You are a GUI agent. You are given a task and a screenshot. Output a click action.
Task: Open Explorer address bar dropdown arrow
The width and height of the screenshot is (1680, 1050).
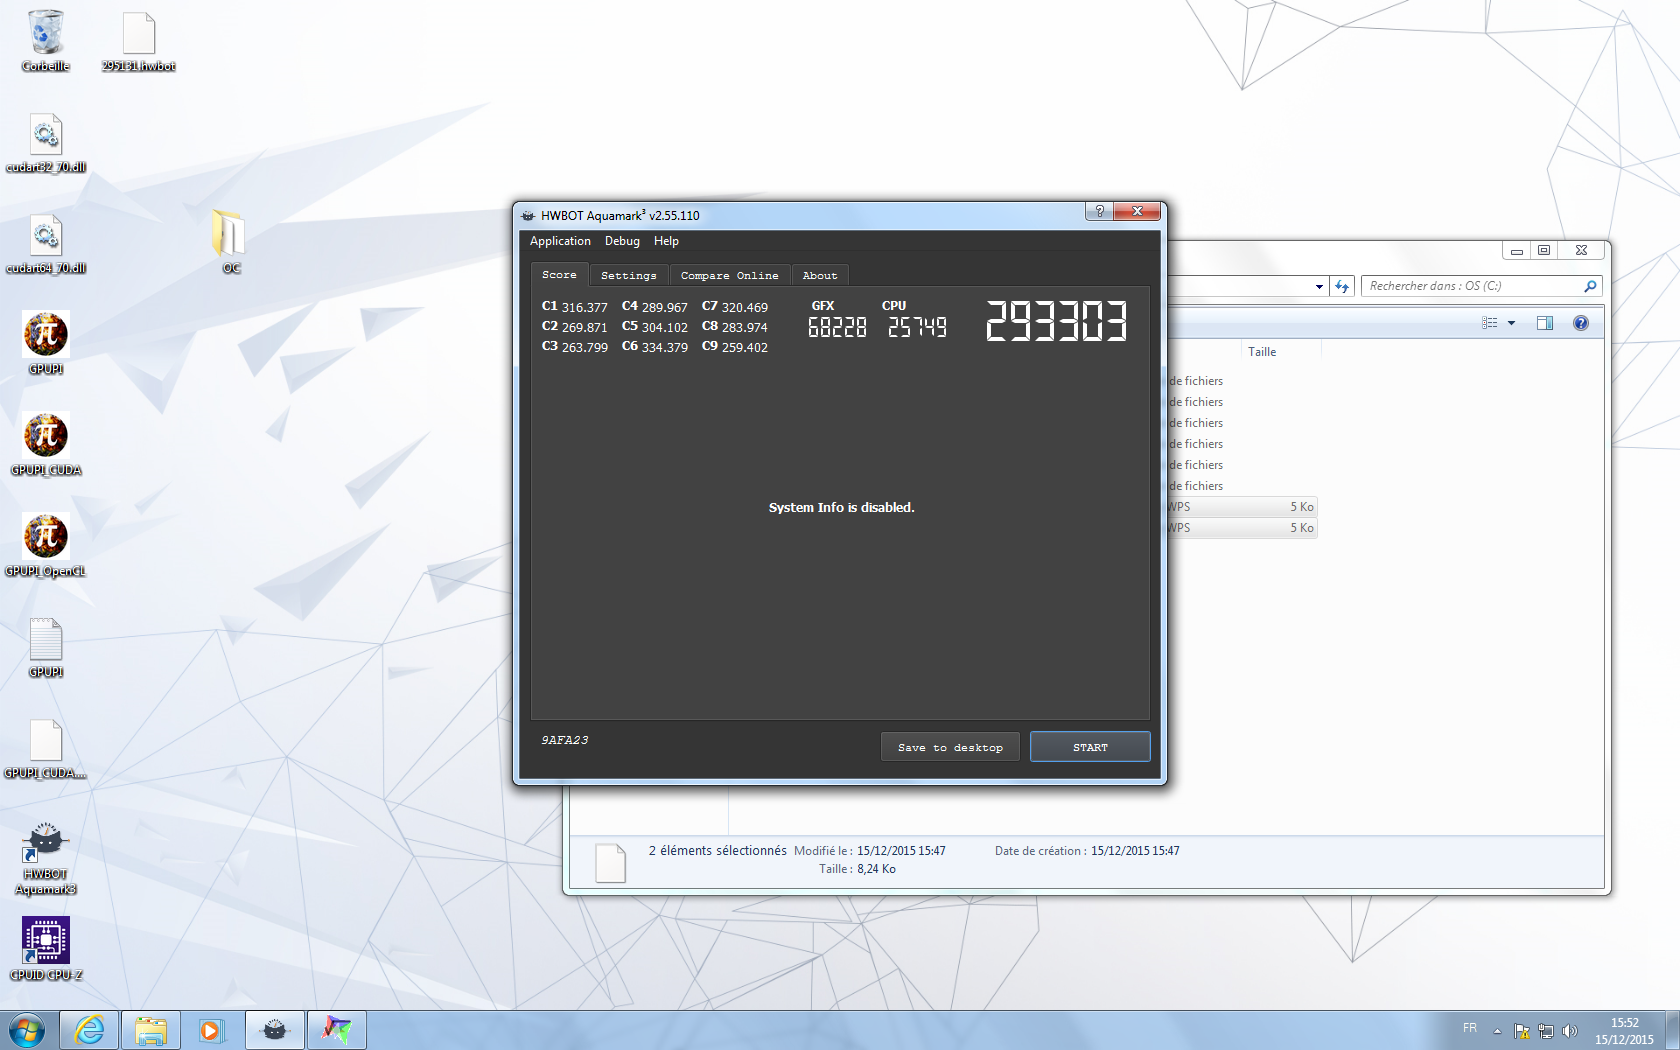coord(1319,287)
